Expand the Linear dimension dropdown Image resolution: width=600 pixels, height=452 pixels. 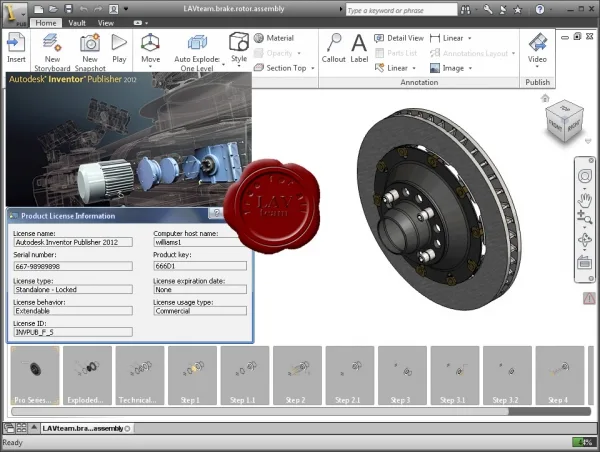coord(470,38)
